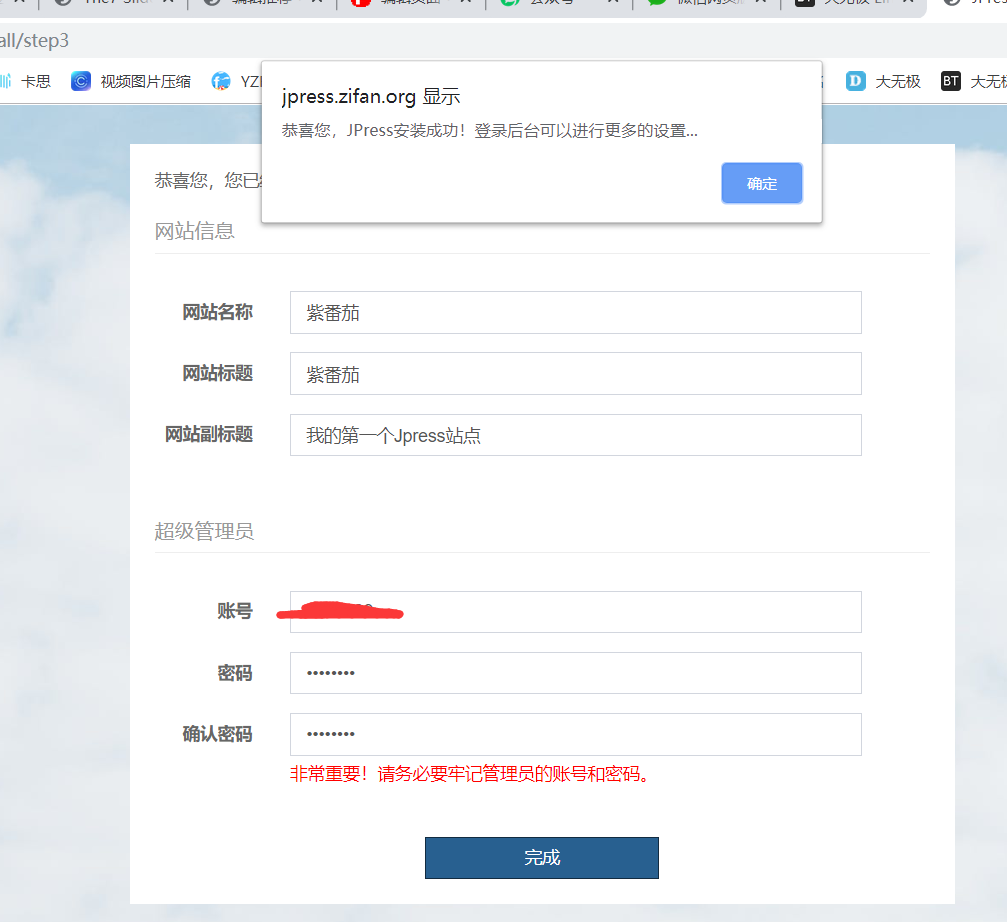Focus the 密码 password field
Screen dimensions: 1007x922
coord(575,673)
